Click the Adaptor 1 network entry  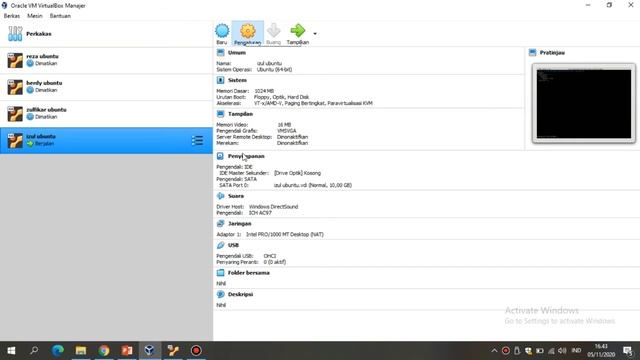270,235
